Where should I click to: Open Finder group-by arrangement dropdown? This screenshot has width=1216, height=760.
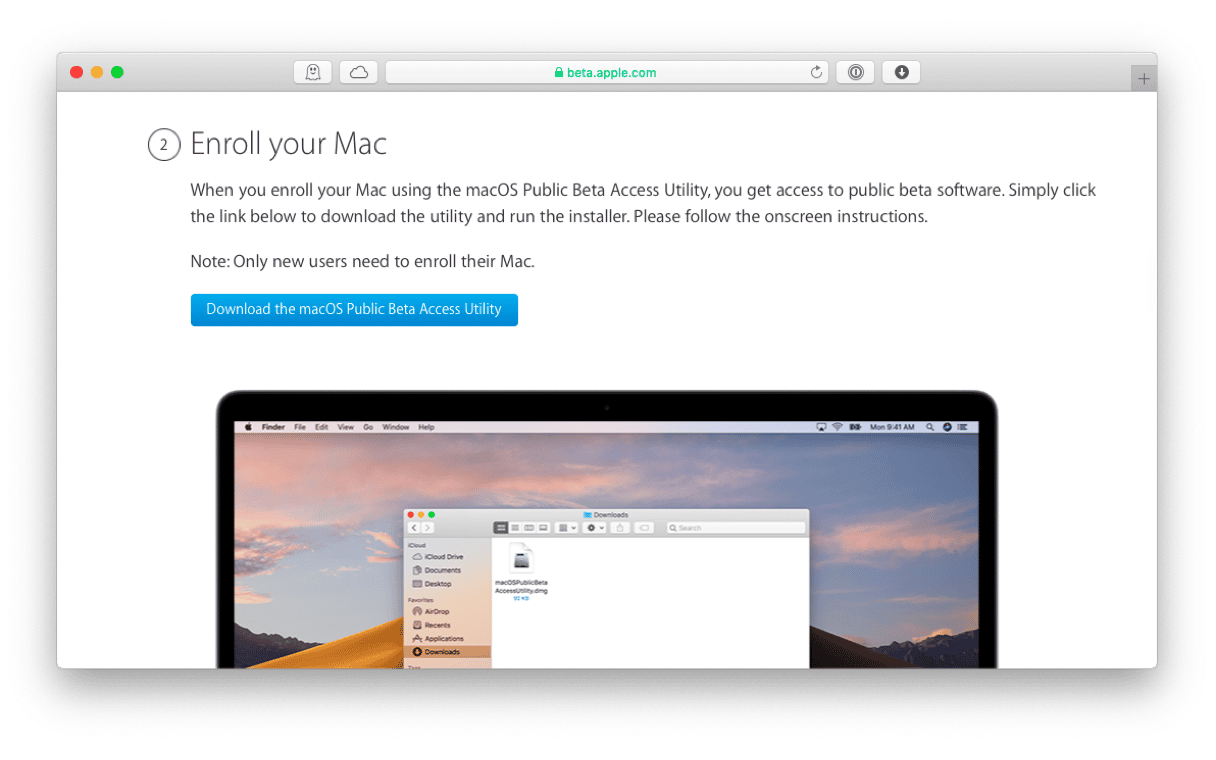pyautogui.click(x=566, y=528)
